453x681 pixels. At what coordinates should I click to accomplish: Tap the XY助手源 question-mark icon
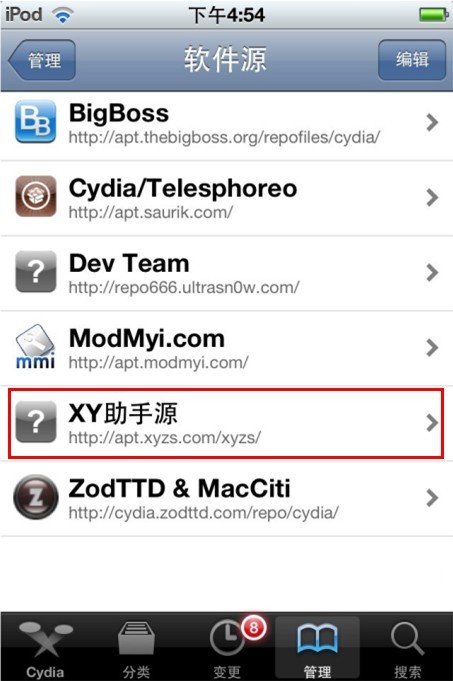(x=36, y=421)
